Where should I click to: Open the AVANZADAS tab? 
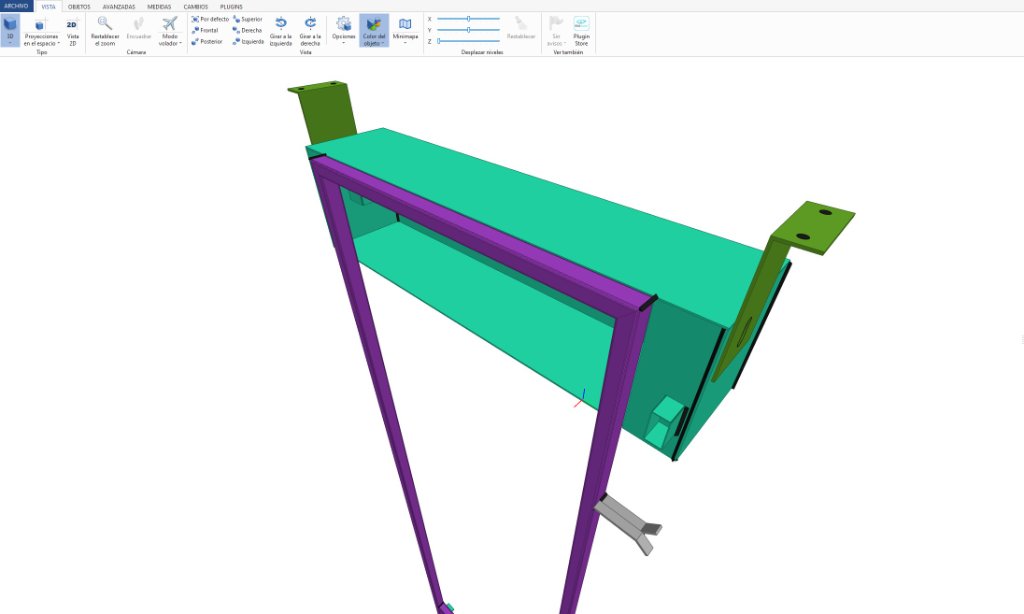(x=119, y=7)
